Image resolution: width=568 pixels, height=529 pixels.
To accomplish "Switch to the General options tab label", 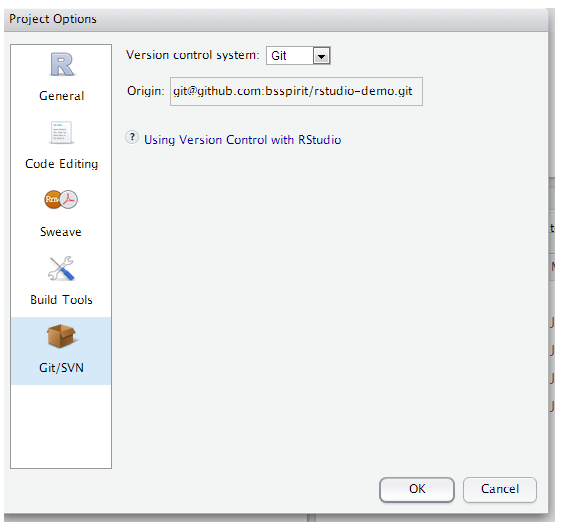I will (x=62, y=96).
